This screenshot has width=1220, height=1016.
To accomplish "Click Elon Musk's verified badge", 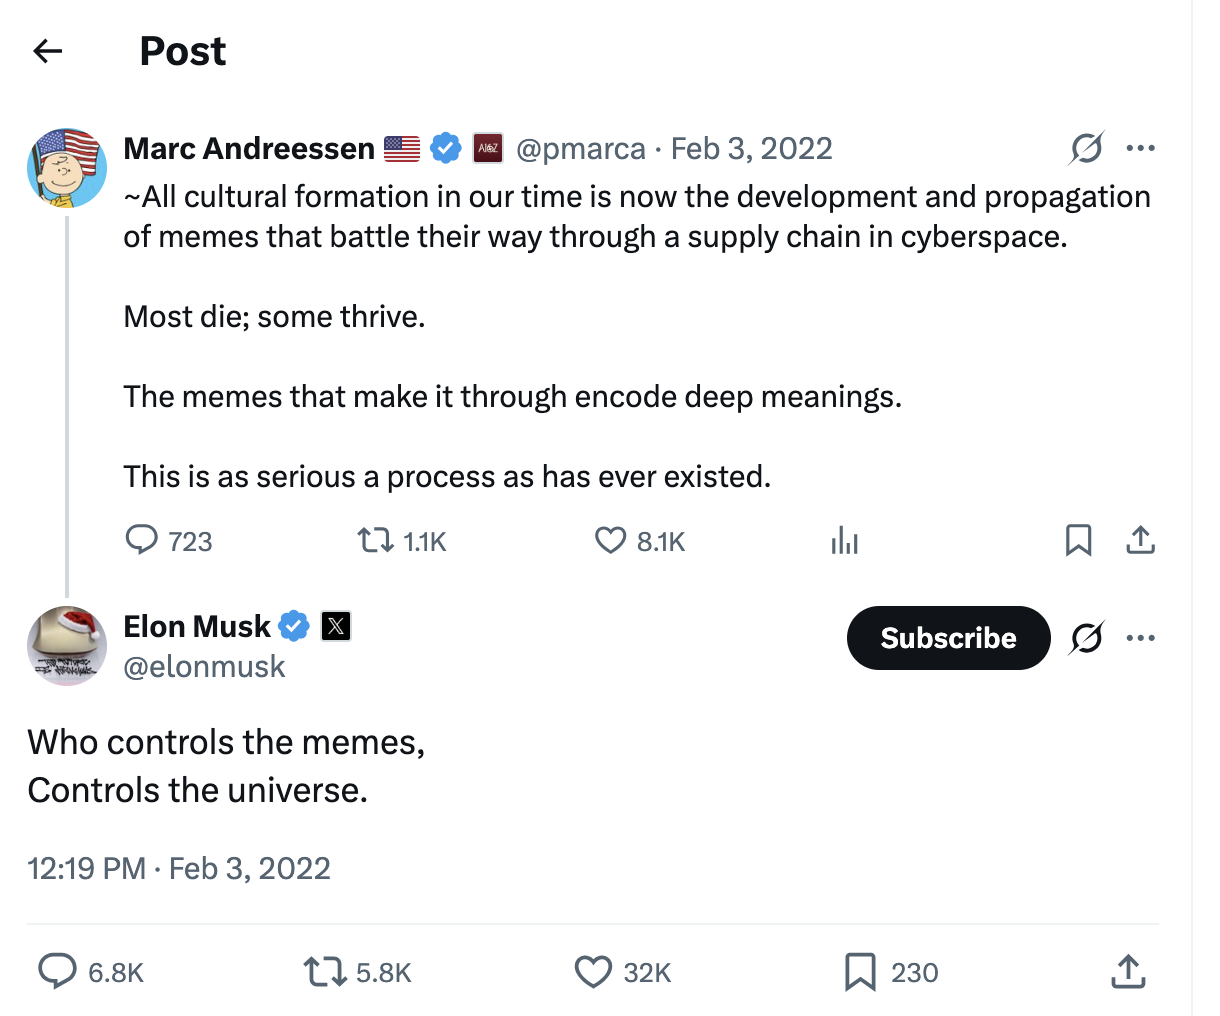I will (x=293, y=626).
